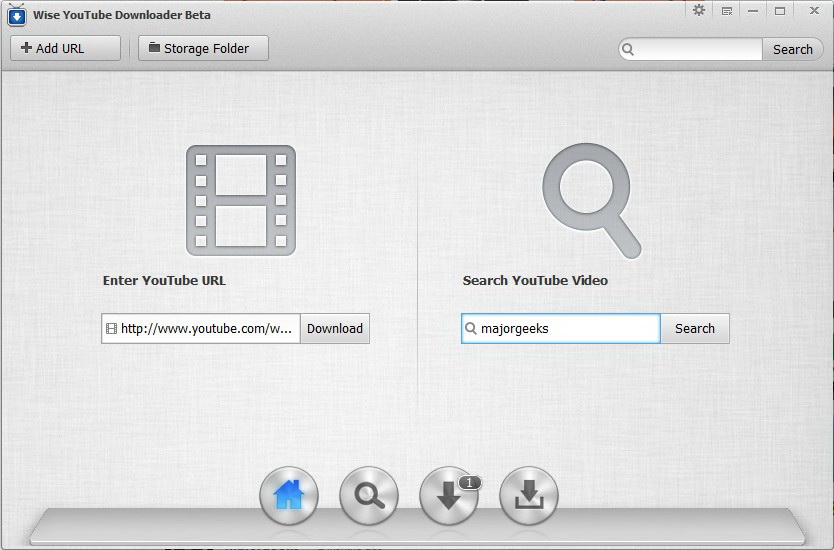The image size is (834, 550).
Task: Focus the YouTube URL input field
Action: (201, 328)
